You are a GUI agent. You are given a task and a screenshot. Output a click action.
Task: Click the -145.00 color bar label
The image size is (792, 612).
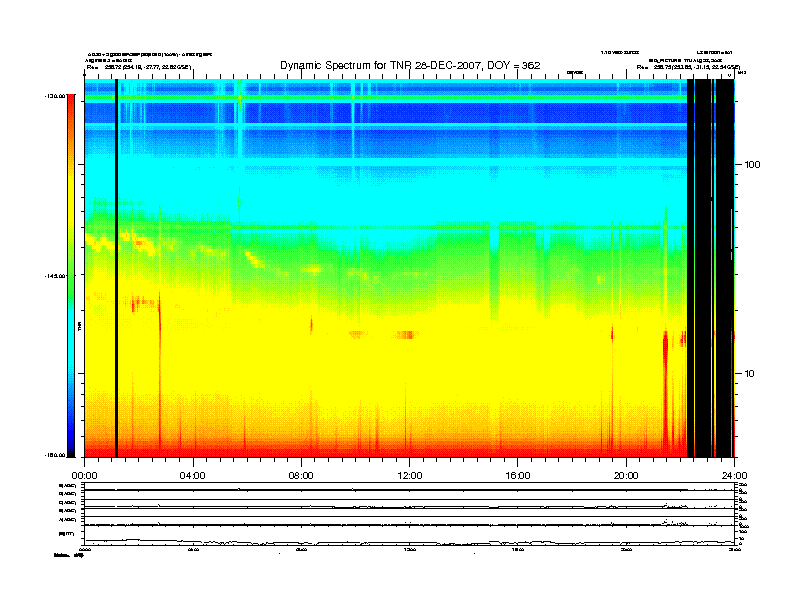click(x=55, y=276)
